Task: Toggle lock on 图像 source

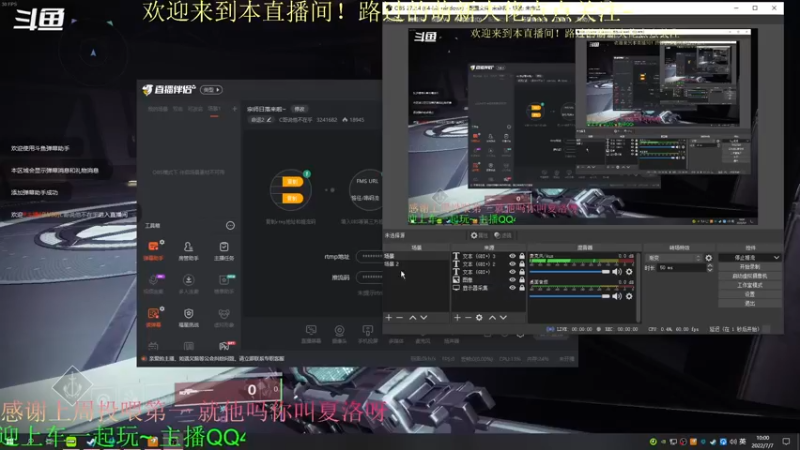Action: (522, 280)
